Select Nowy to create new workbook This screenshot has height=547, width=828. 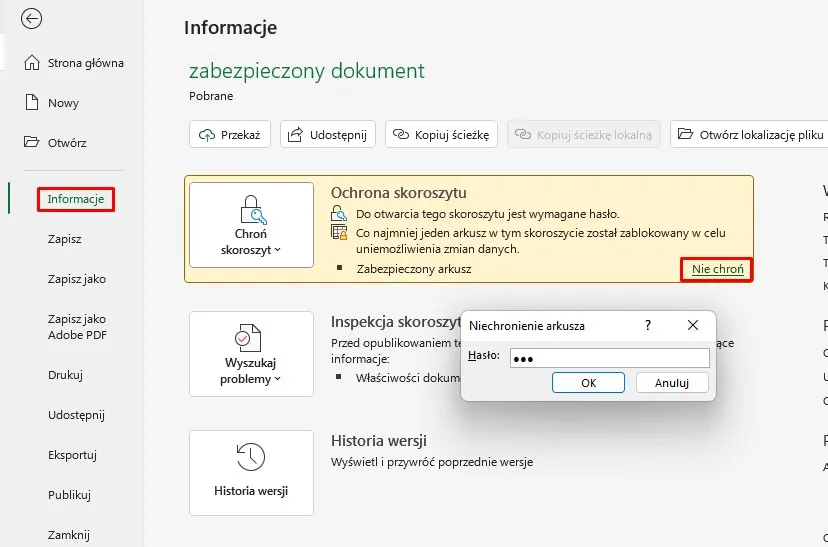pos(62,103)
